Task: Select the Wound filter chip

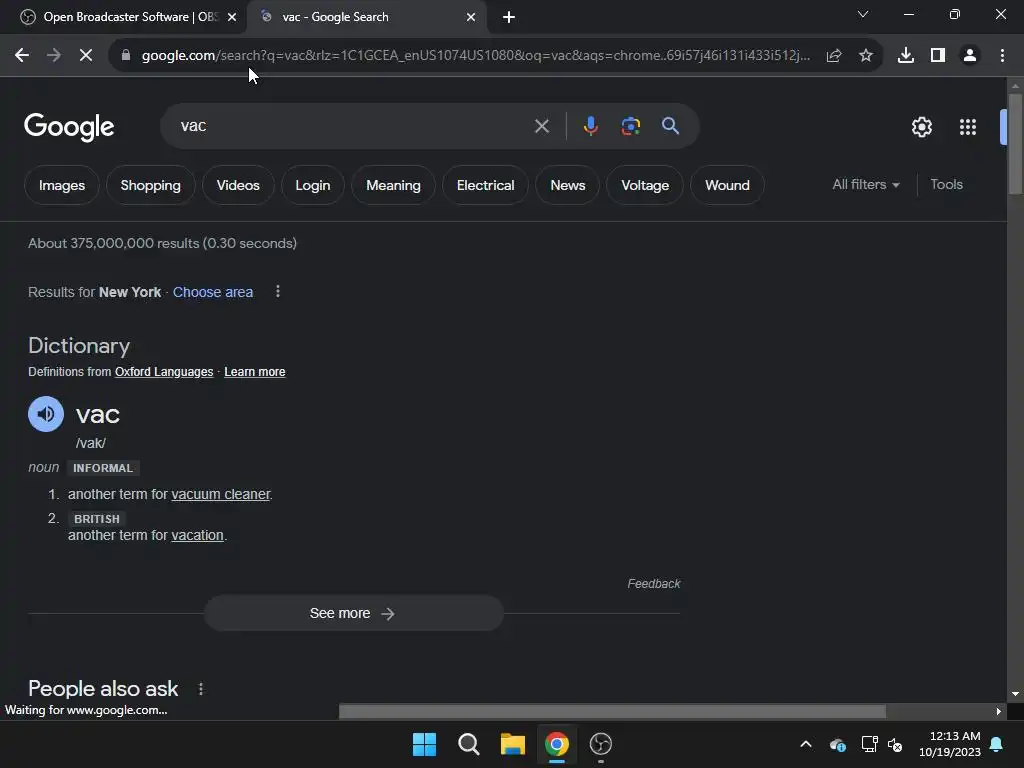Action: click(728, 185)
